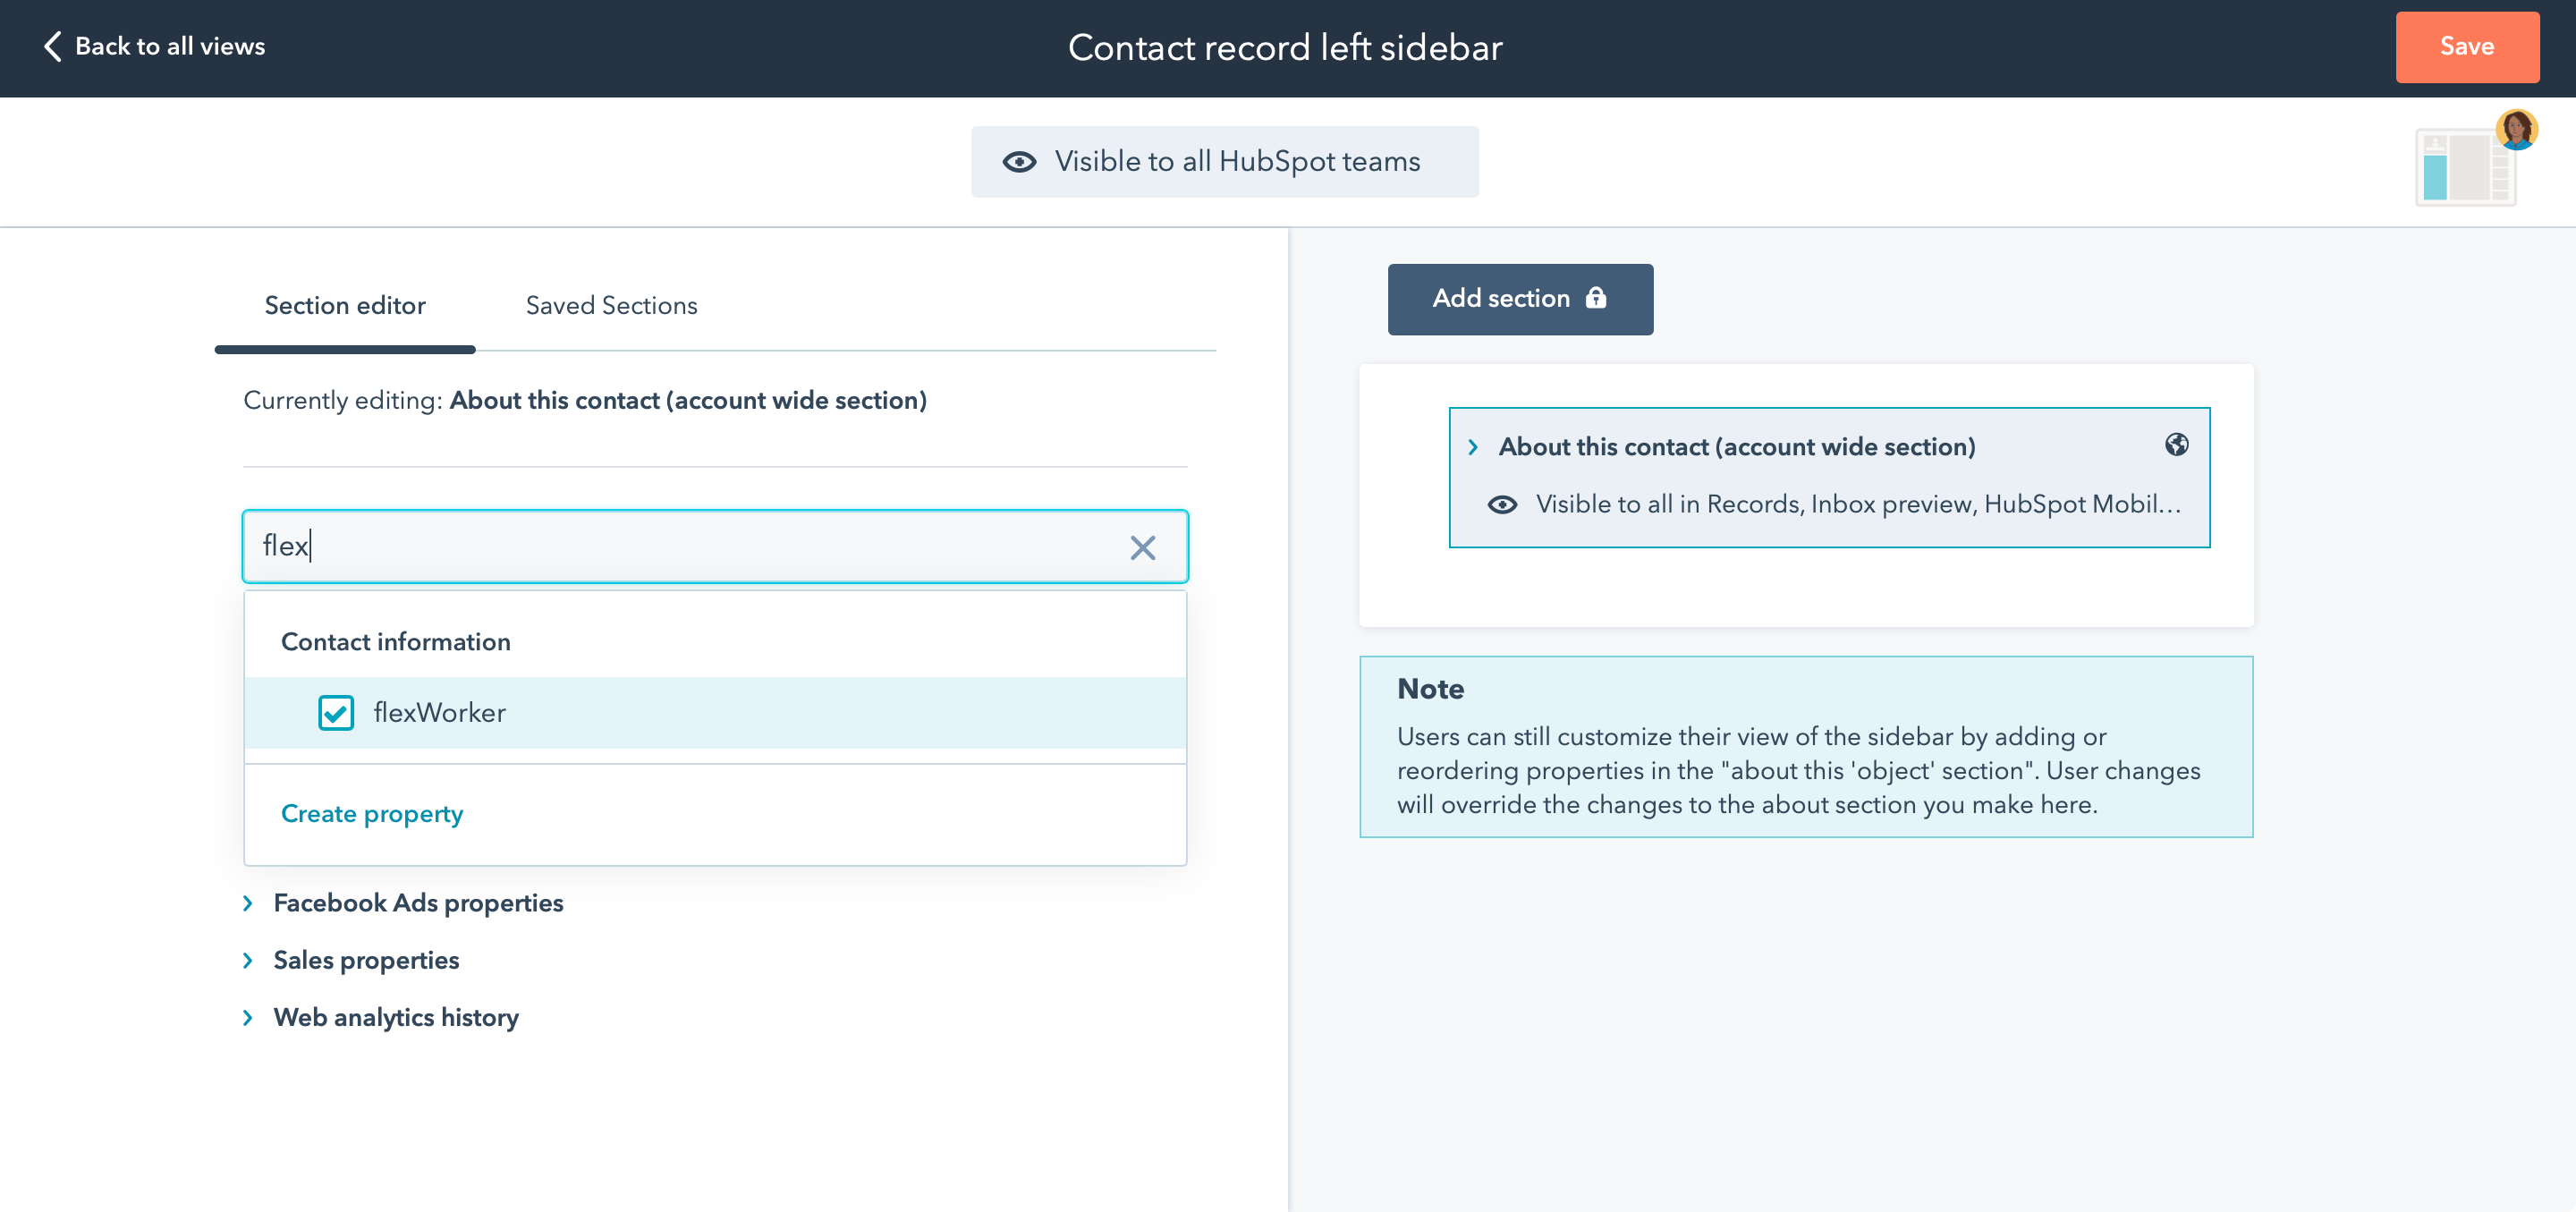2576x1212 pixels.
Task: Uncheck the flexWorker property checkbox
Action: point(336,713)
